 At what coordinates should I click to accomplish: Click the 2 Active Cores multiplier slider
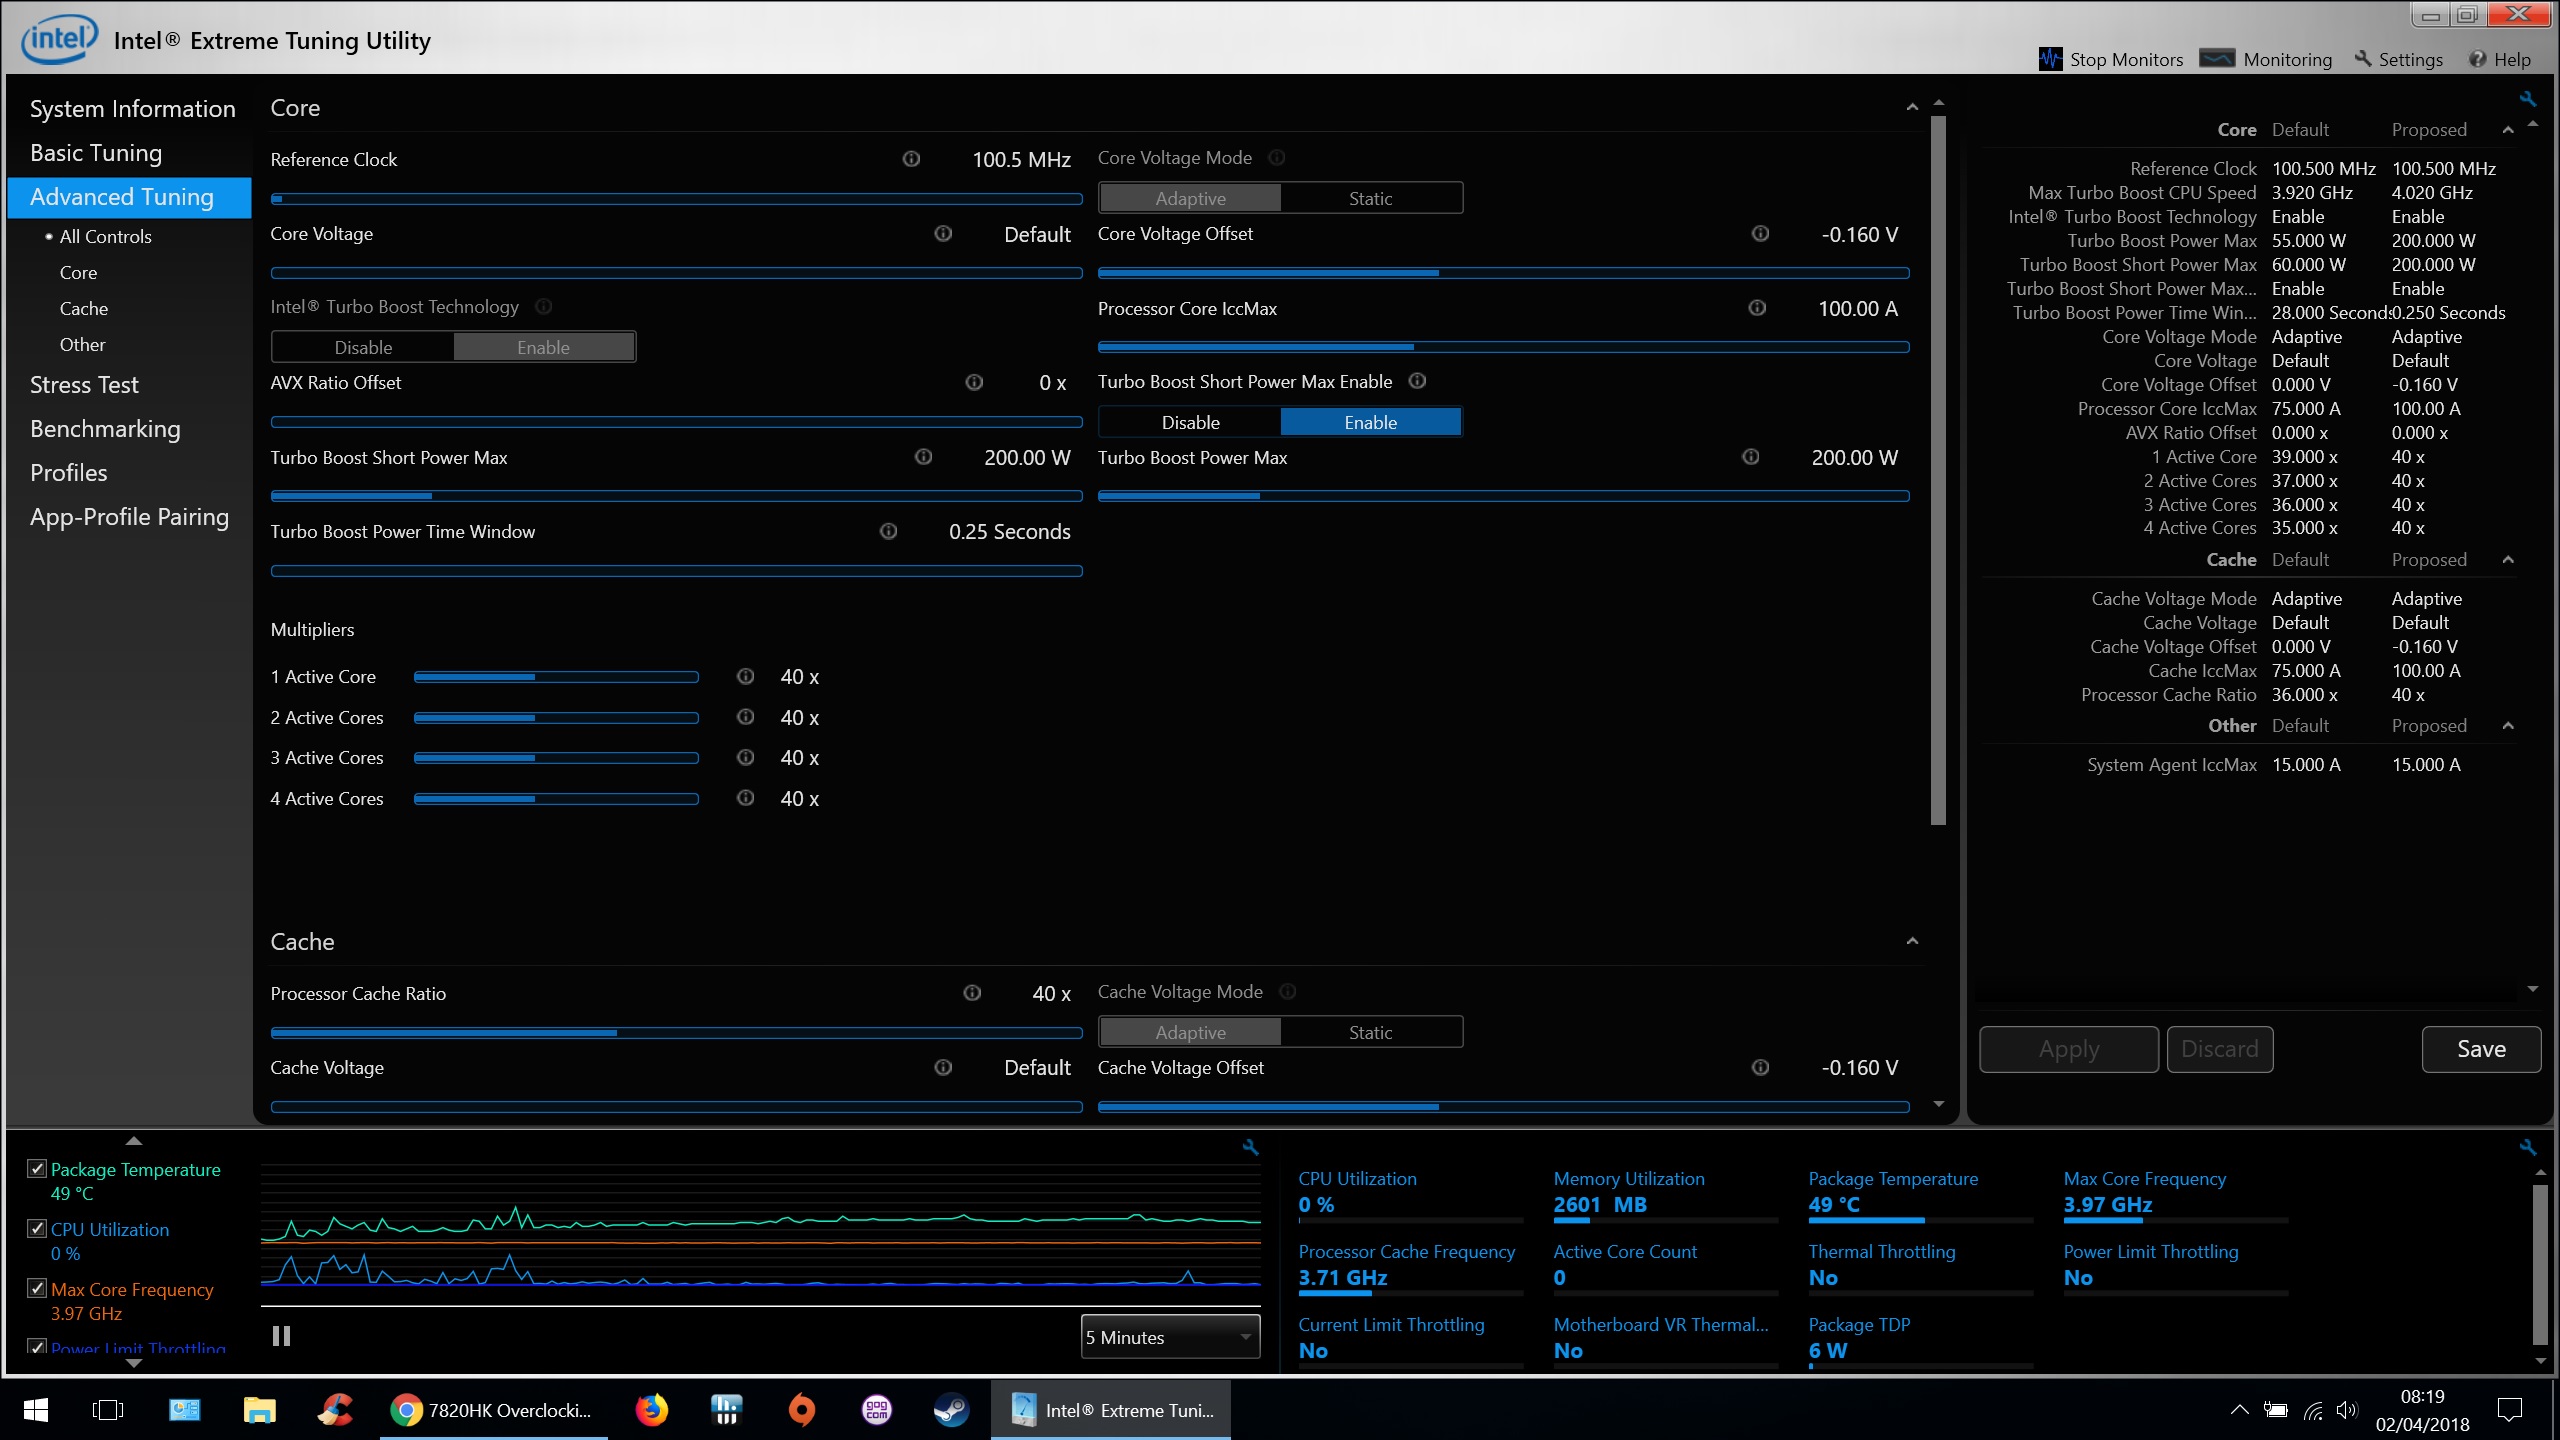click(x=556, y=717)
